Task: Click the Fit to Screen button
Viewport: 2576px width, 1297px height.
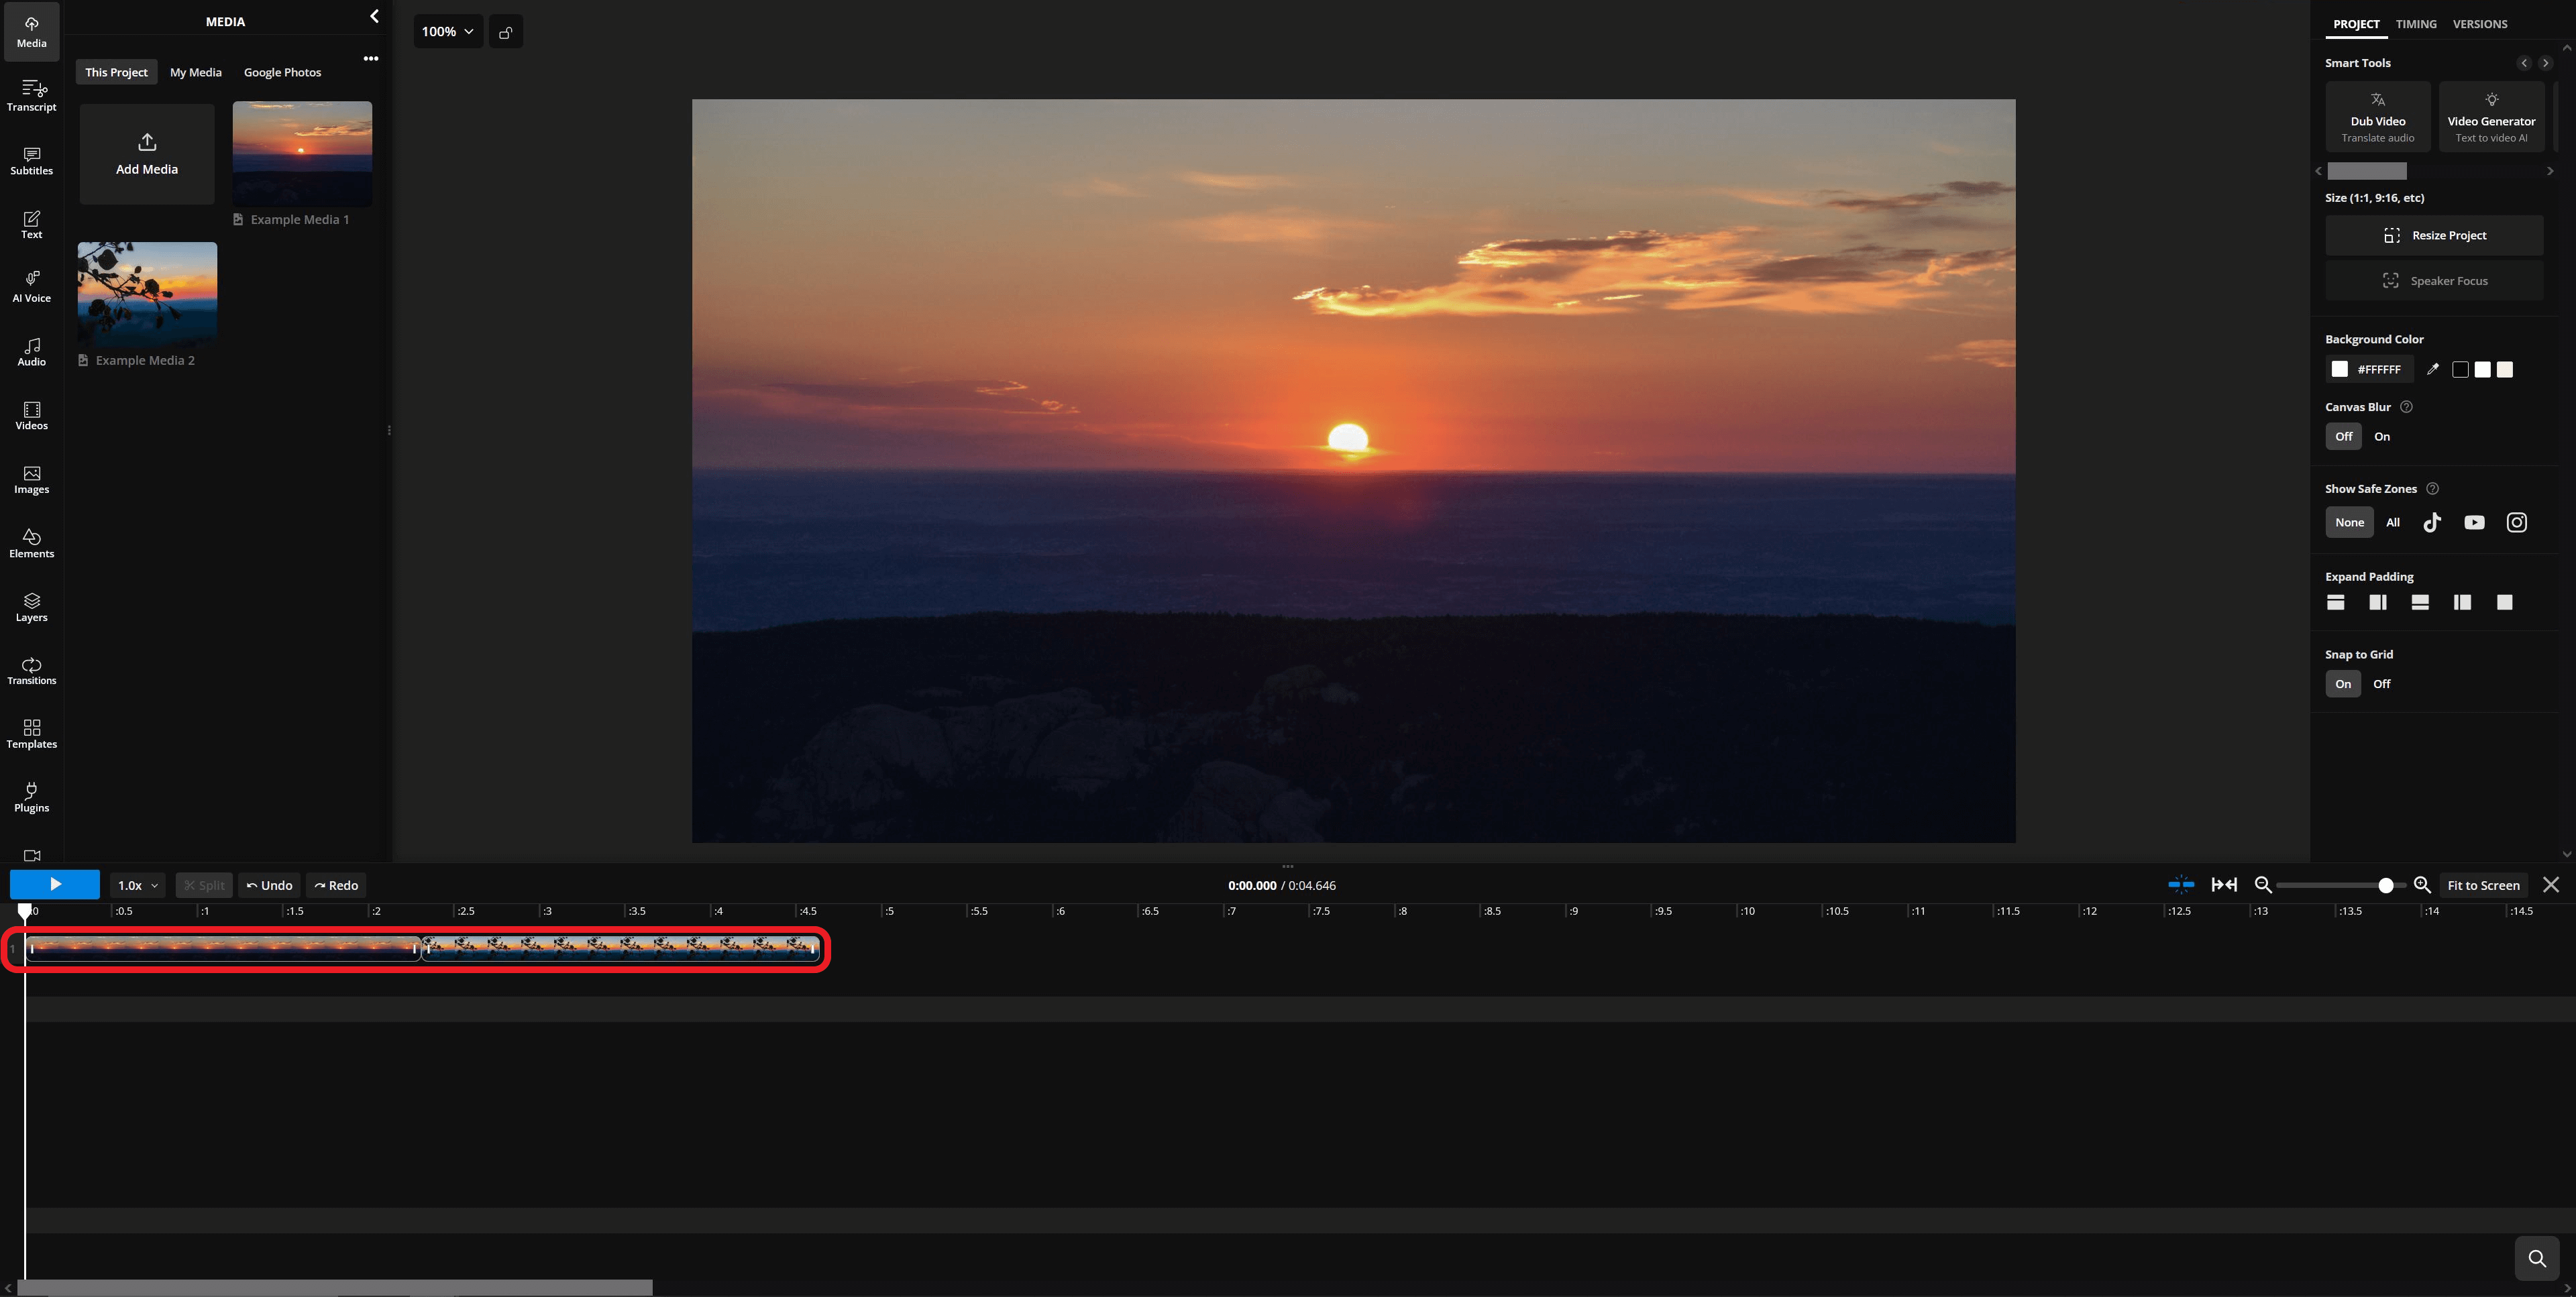Action: click(x=2483, y=885)
